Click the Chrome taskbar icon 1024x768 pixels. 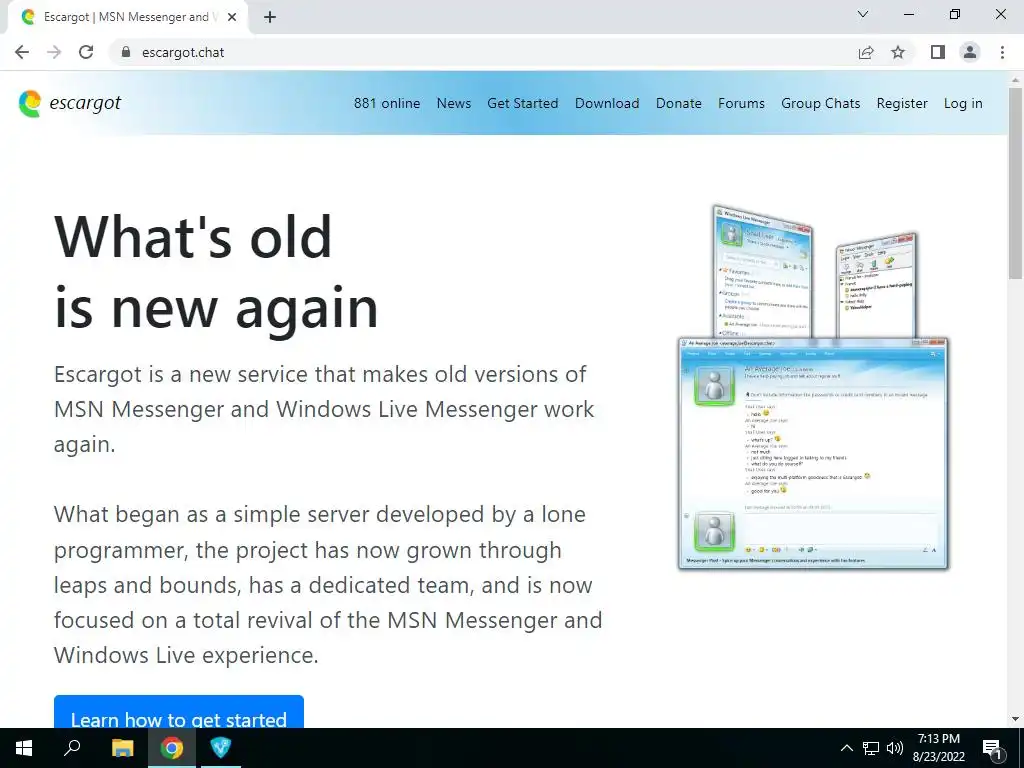click(x=172, y=748)
